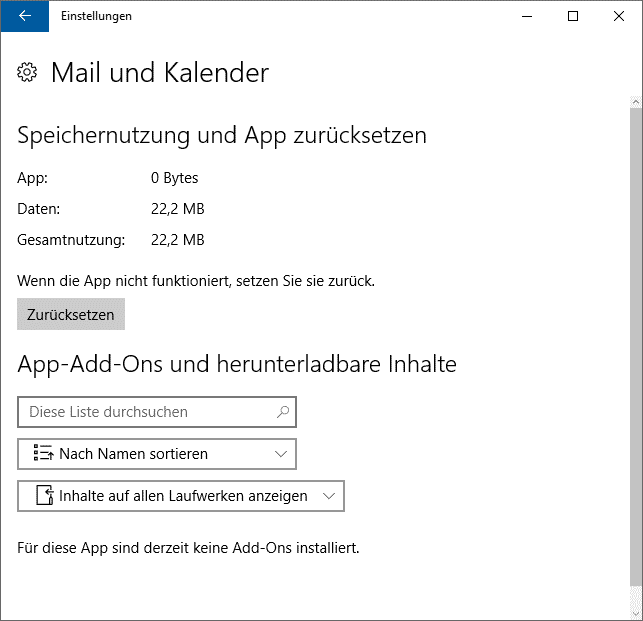The height and width of the screenshot is (621, 643).
Task: Click the vertical scrollbar thumb
Action: [x=636, y=347]
